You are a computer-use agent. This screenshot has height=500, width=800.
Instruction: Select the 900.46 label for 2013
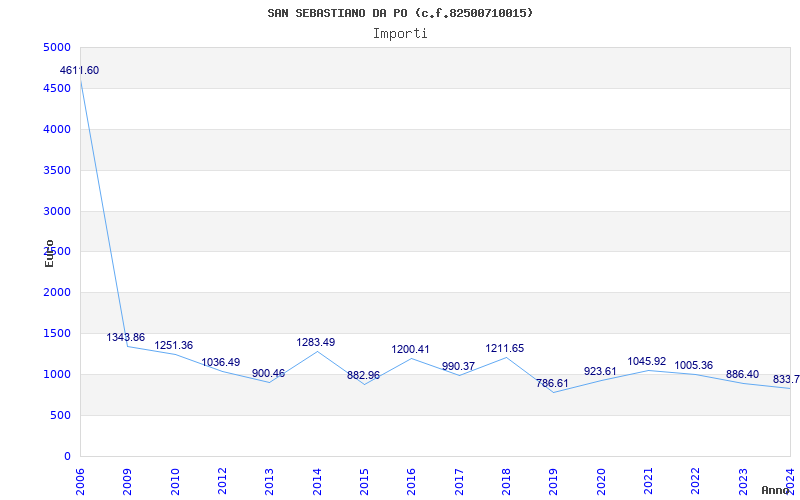pyautogui.click(x=268, y=373)
